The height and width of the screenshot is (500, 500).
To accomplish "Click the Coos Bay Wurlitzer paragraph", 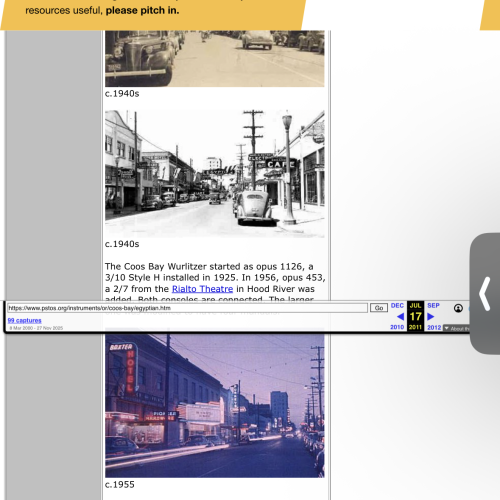I will (x=215, y=283).
